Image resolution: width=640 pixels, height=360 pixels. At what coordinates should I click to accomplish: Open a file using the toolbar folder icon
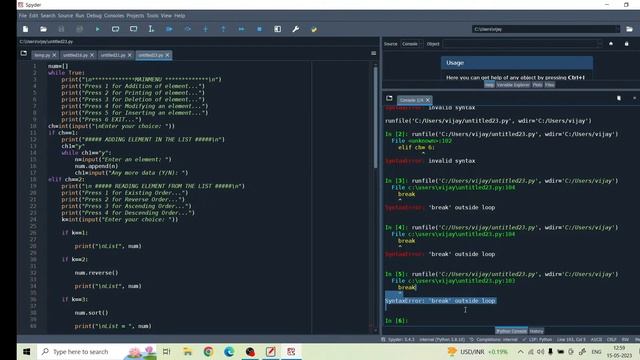coord(43,29)
